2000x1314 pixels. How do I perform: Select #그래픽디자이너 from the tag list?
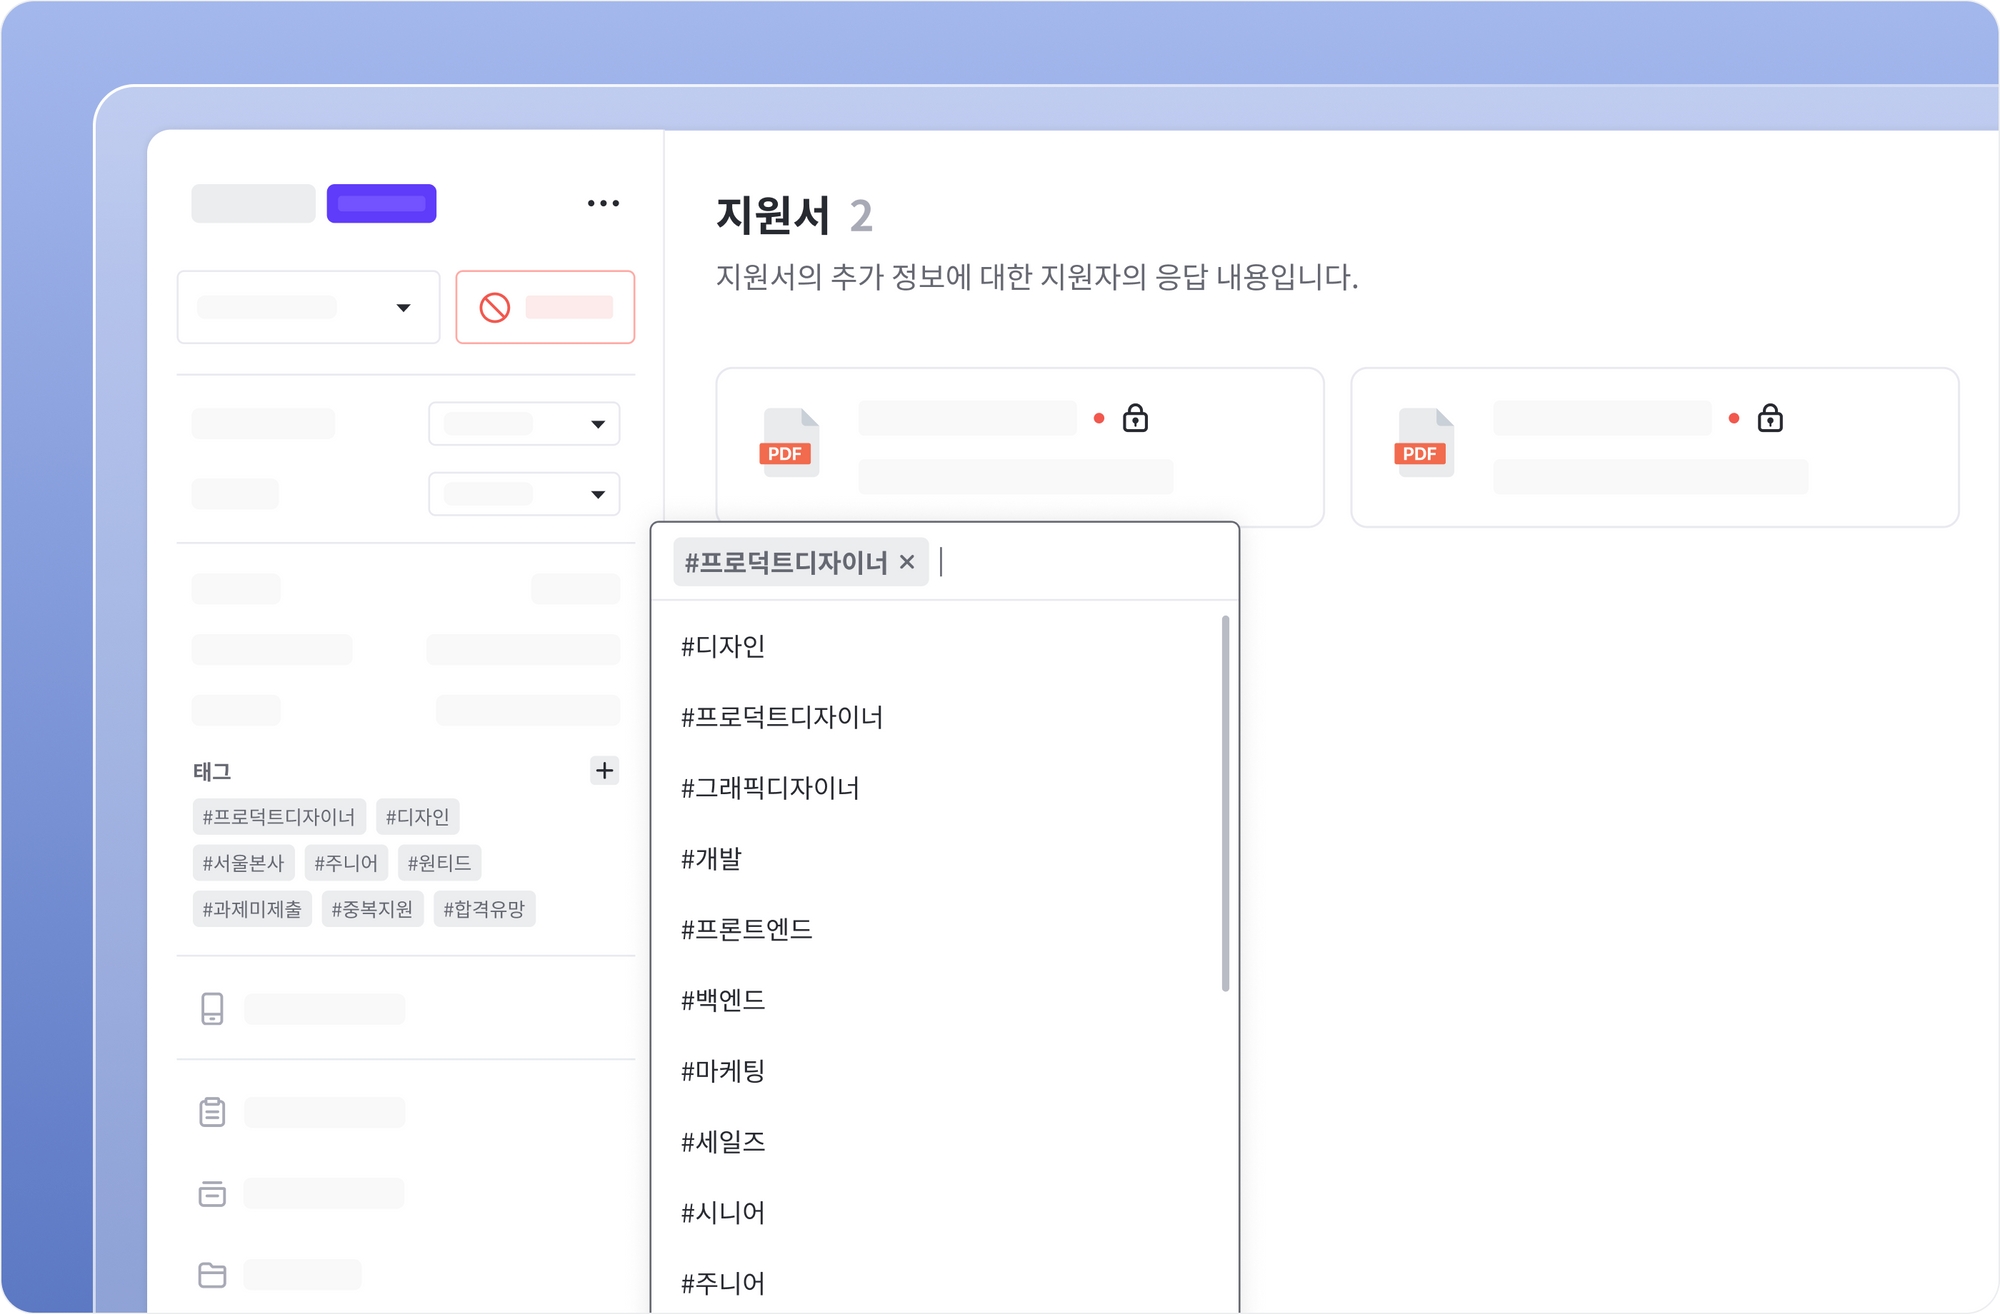coord(770,788)
